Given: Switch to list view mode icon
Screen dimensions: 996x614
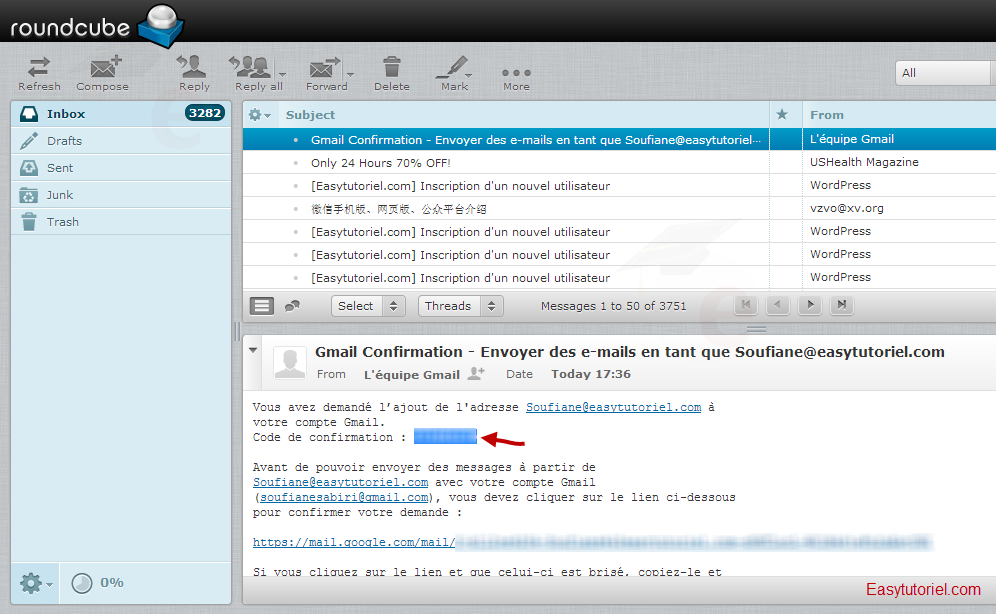Looking at the screenshot, I should pyautogui.click(x=262, y=306).
